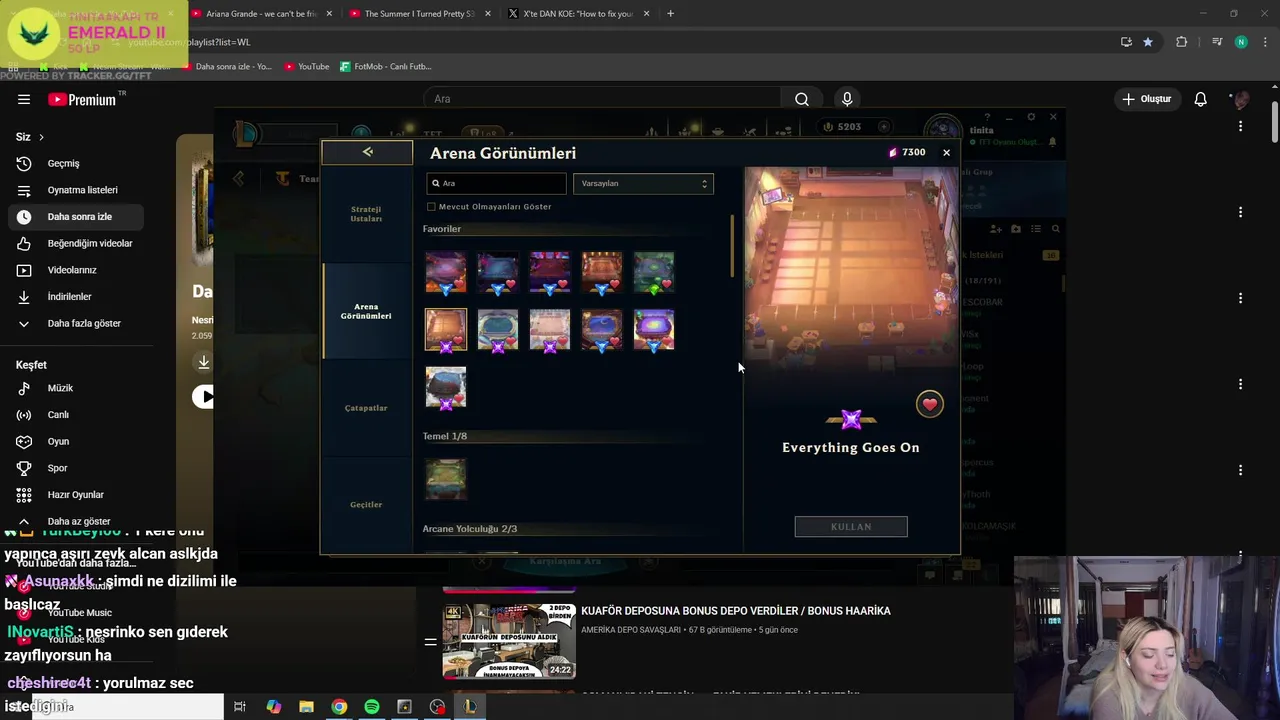Open Chrome three-dot menu
Viewport: 1280px width, 720px height.
pos(1266,42)
